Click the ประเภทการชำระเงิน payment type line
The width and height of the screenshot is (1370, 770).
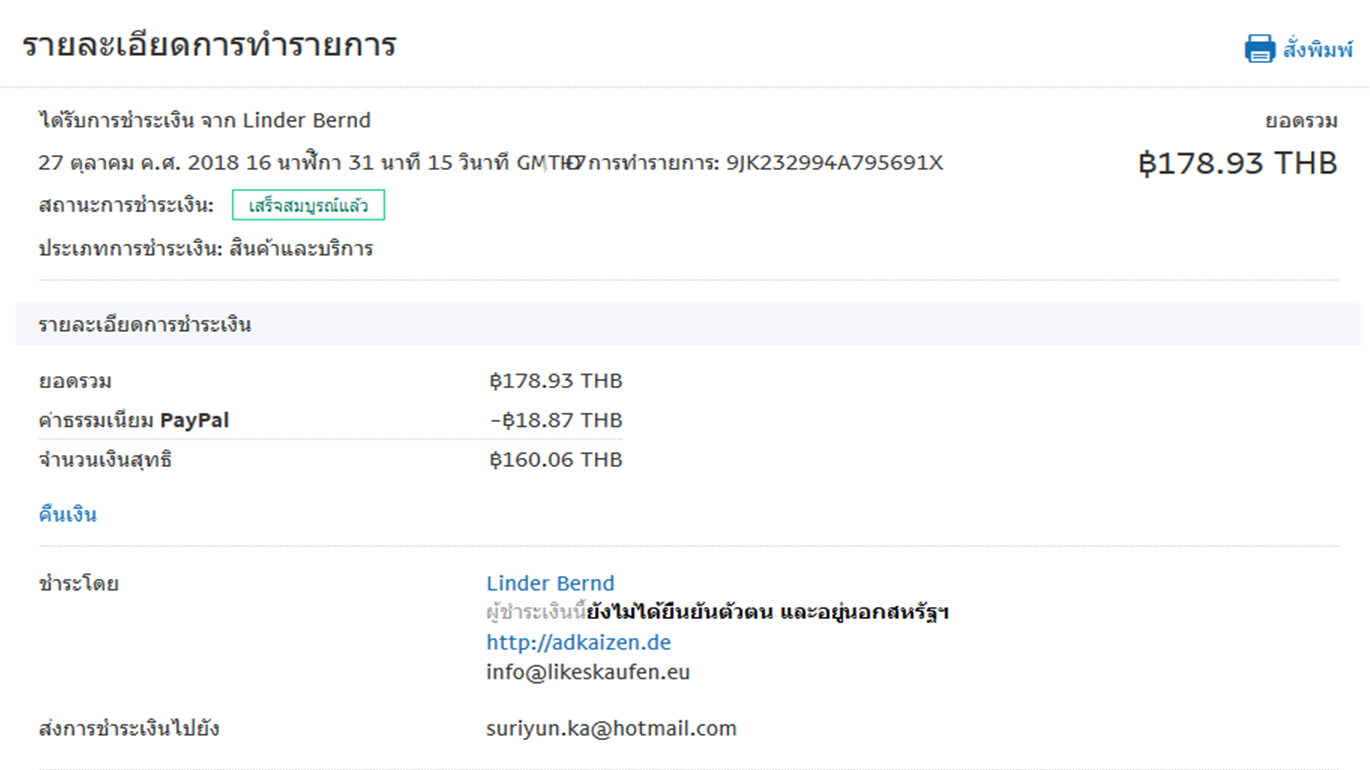(205, 249)
